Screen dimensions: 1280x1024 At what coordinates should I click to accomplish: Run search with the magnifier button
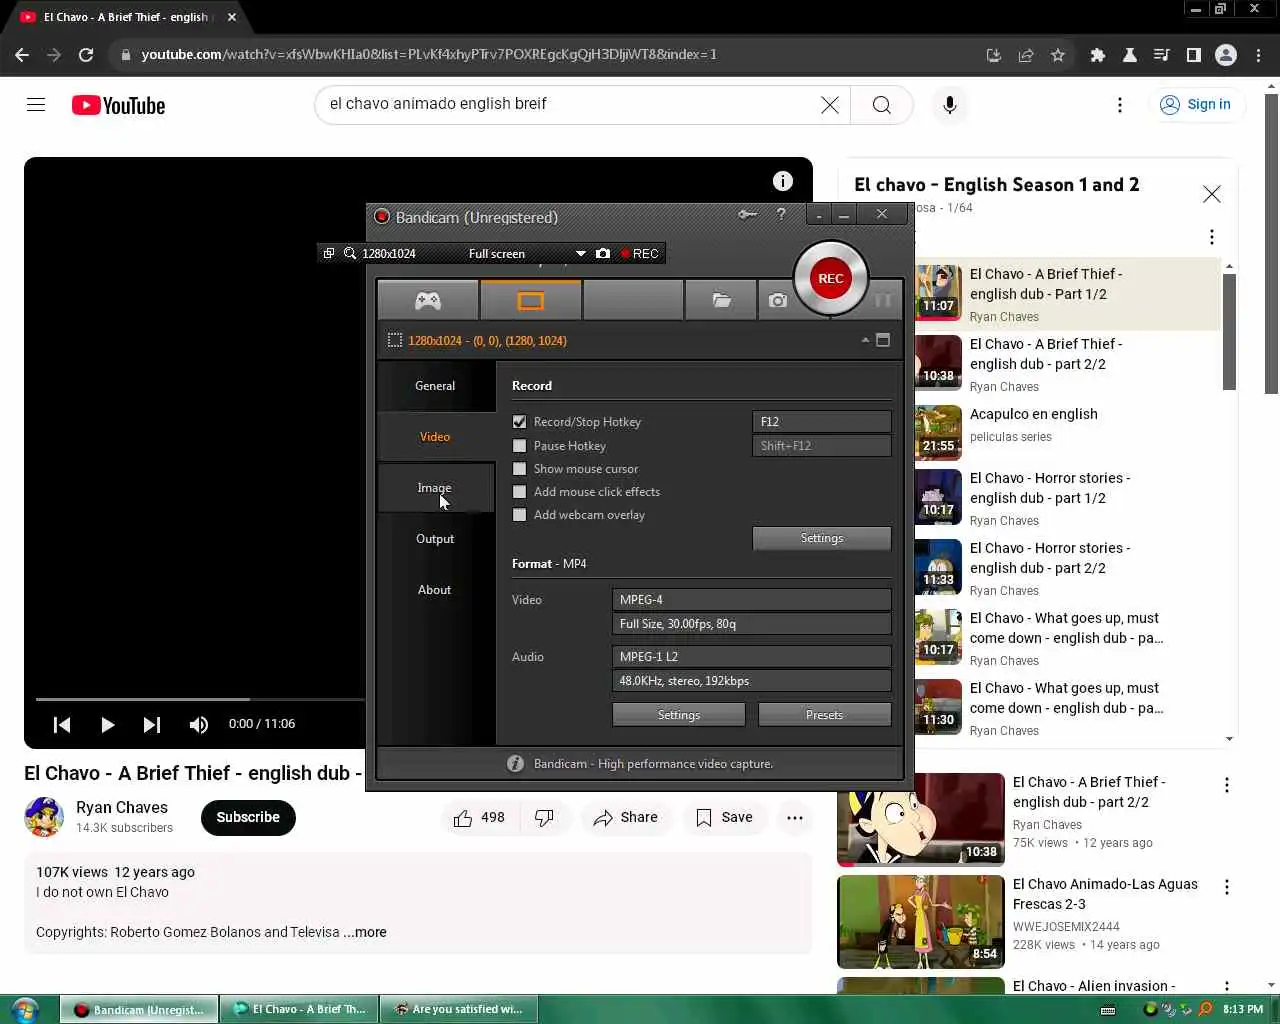(x=881, y=104)
